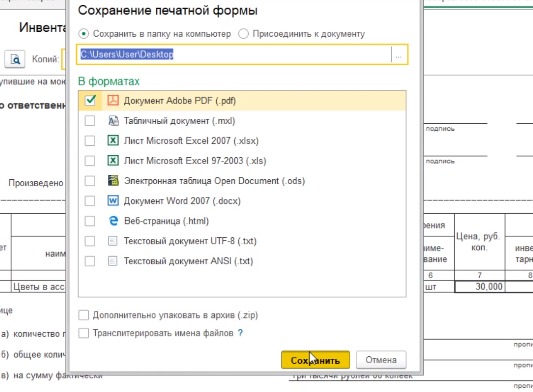Click the web page html icon
The image size is (533, 392).
[x=113, y=221]
